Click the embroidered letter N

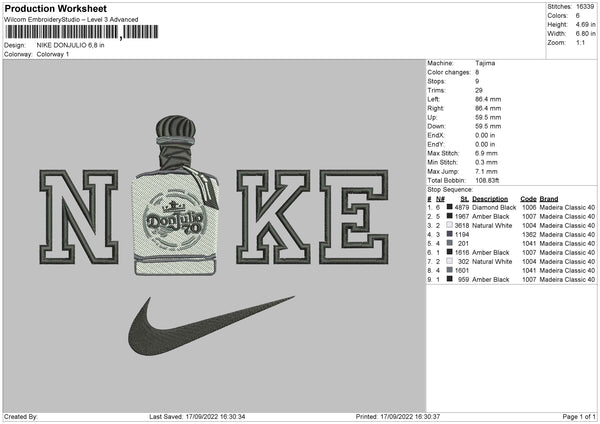click(x=79, y=217)
